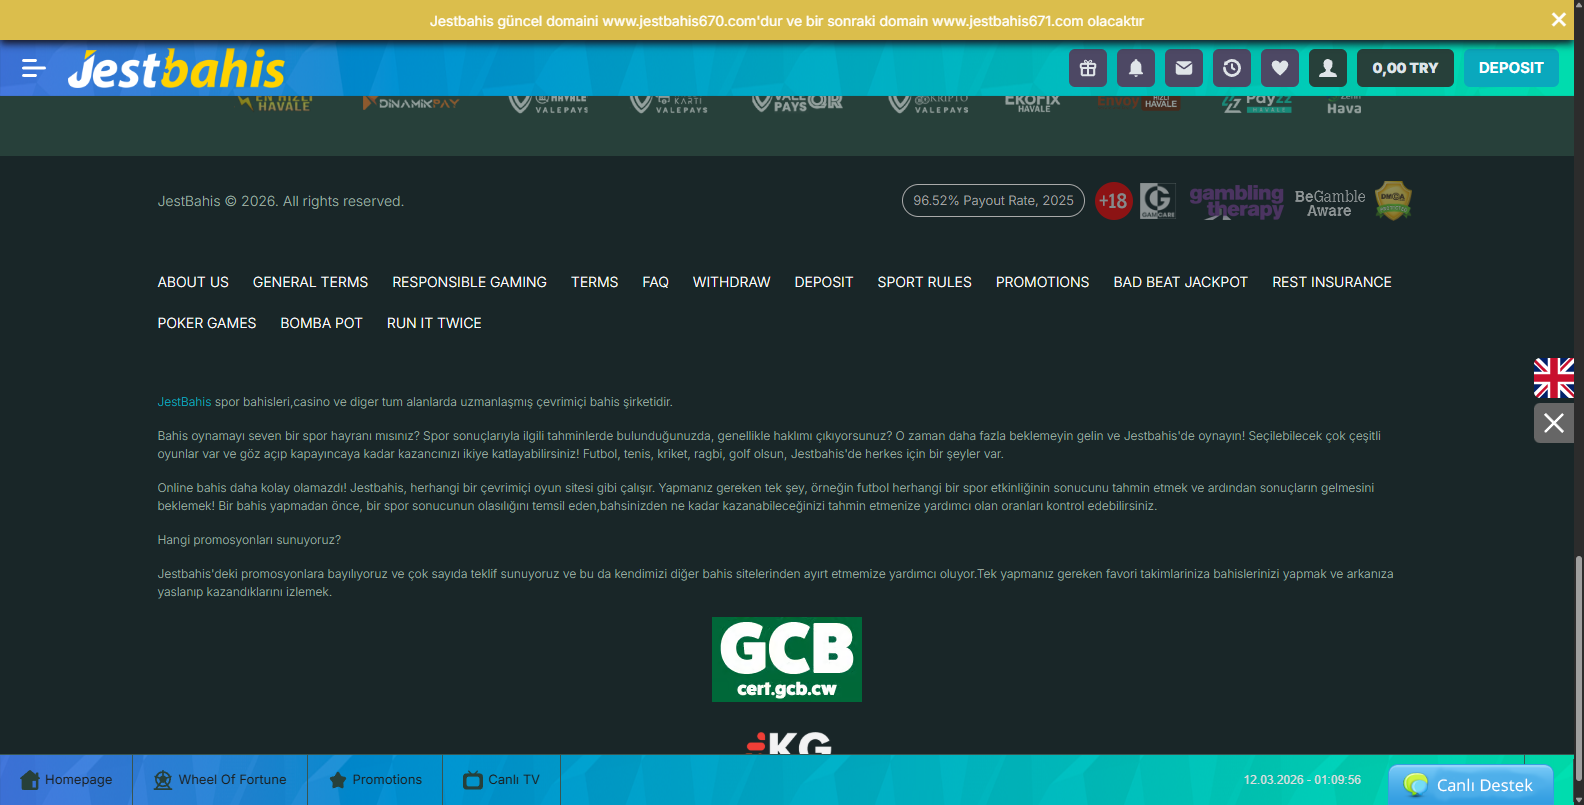Image resolution: width=1584 pixels, height=805 pixels.
Task: Open the RESPONSIBLE GAMING footer link
Action: click(469, 282)
